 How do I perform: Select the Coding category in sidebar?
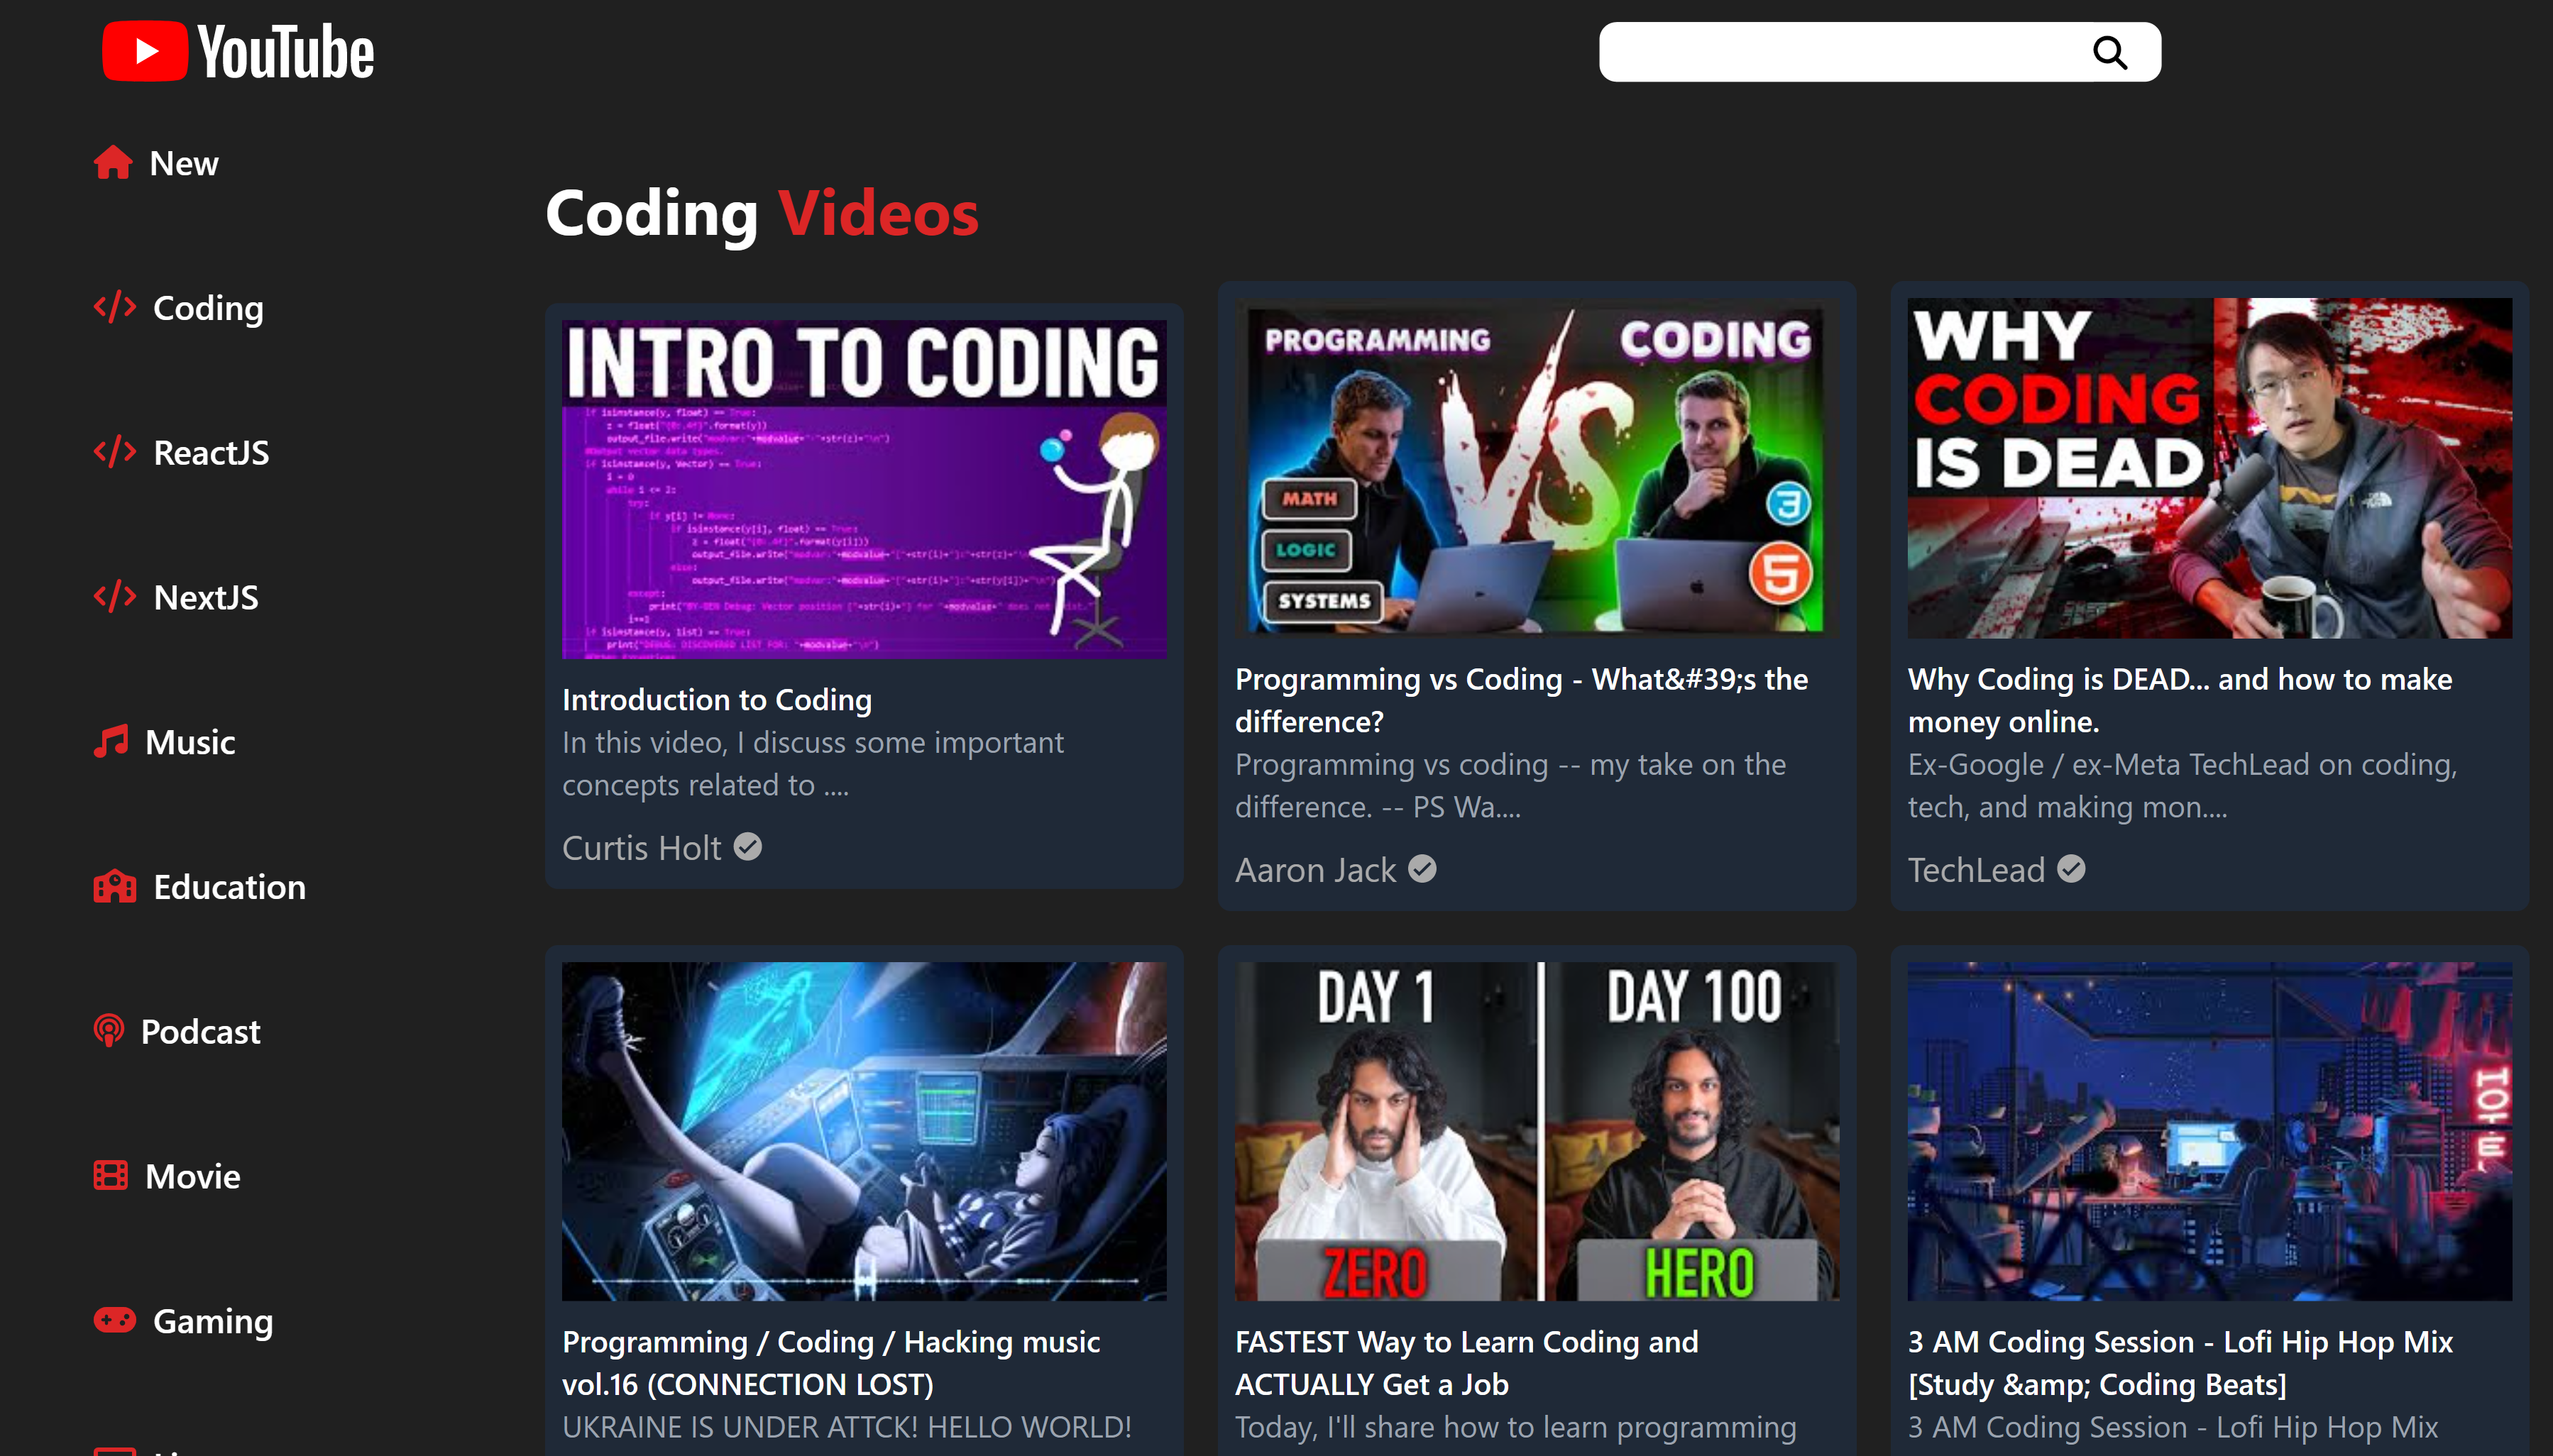tap(208, 308)
